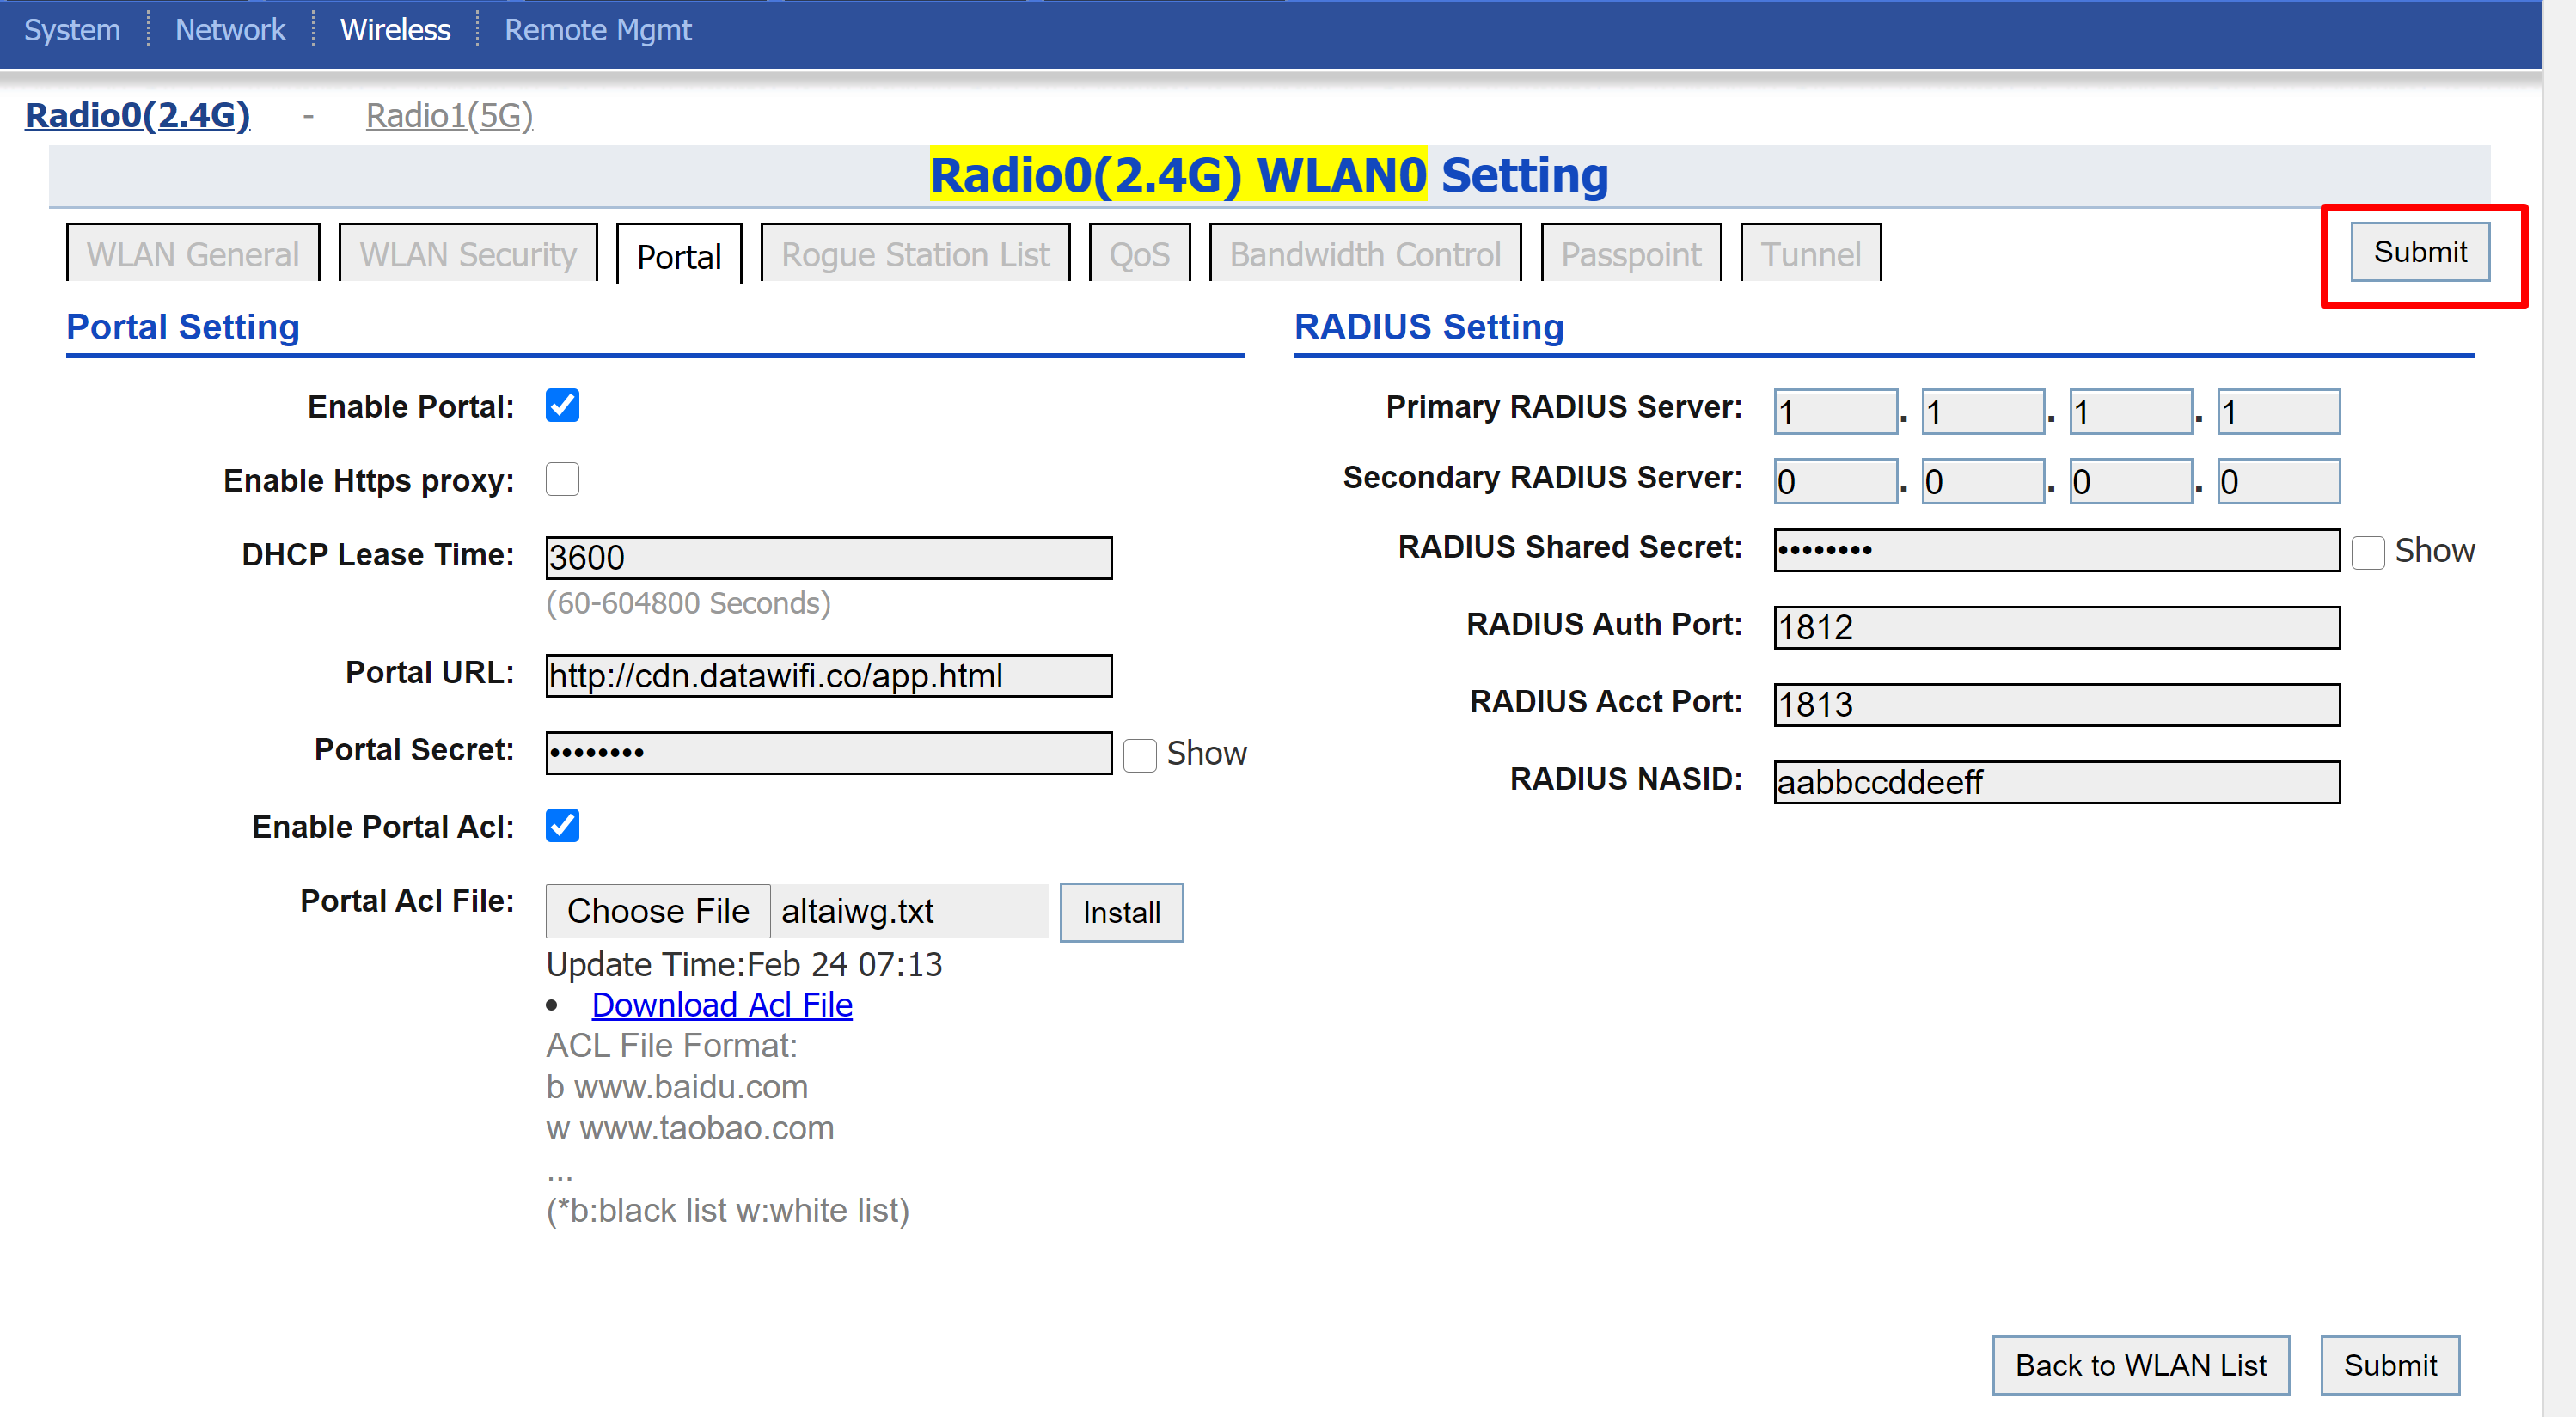The width and height of the screenshot is (2576, 1417).
Task: Click the Back to WLAN List button
Action: (2140, 1365)
